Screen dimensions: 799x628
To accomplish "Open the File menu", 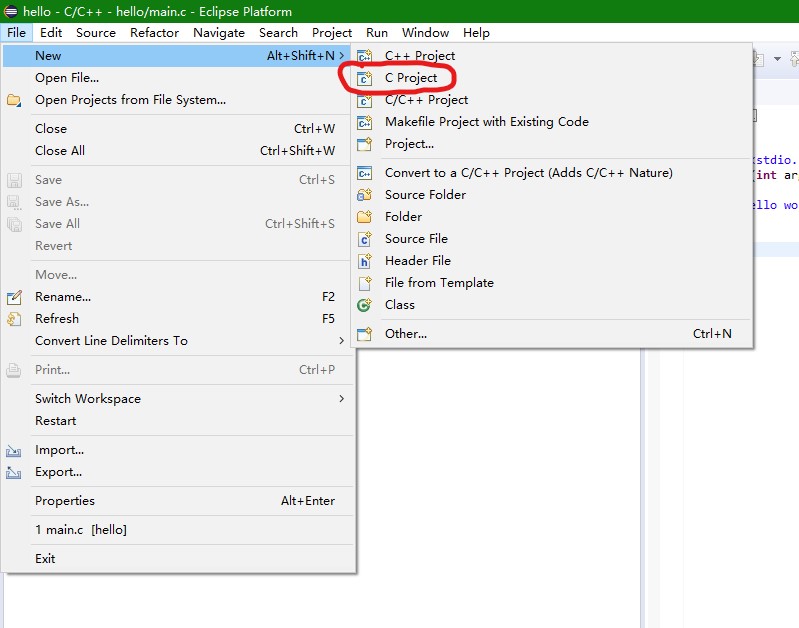I will point(16,33).
